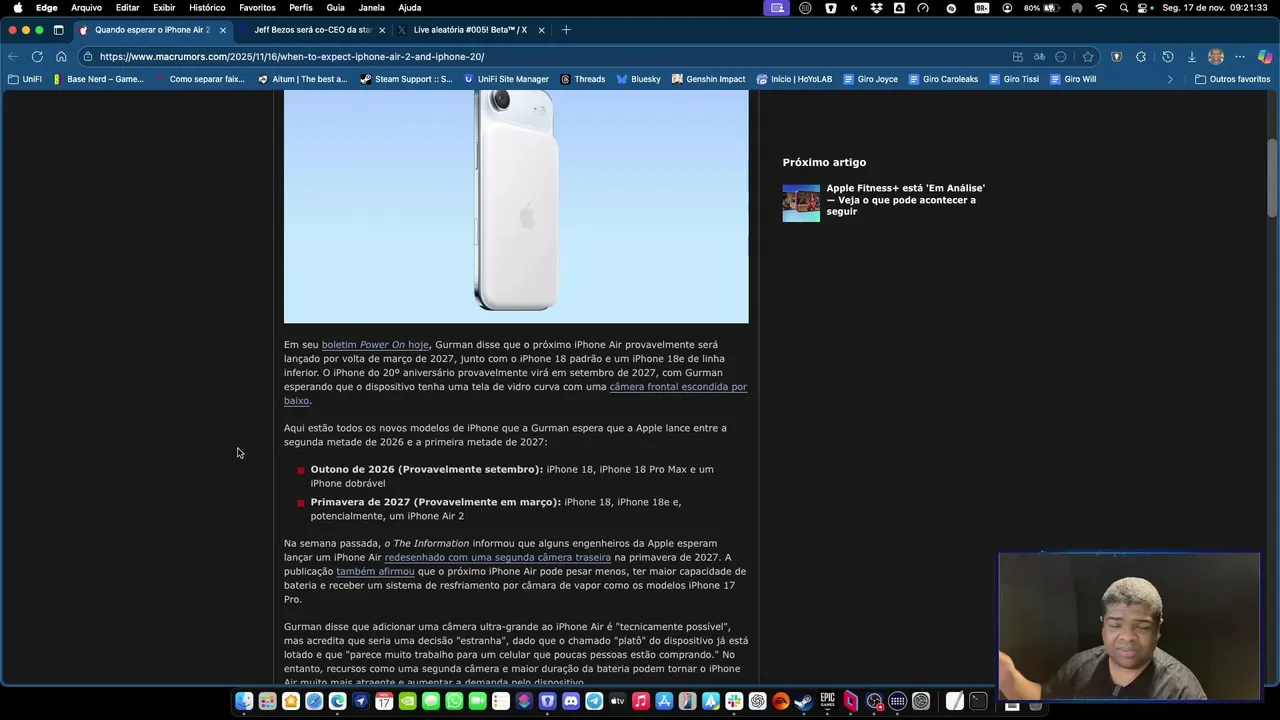Open the Downloads arrow icon

[1191, 57]
